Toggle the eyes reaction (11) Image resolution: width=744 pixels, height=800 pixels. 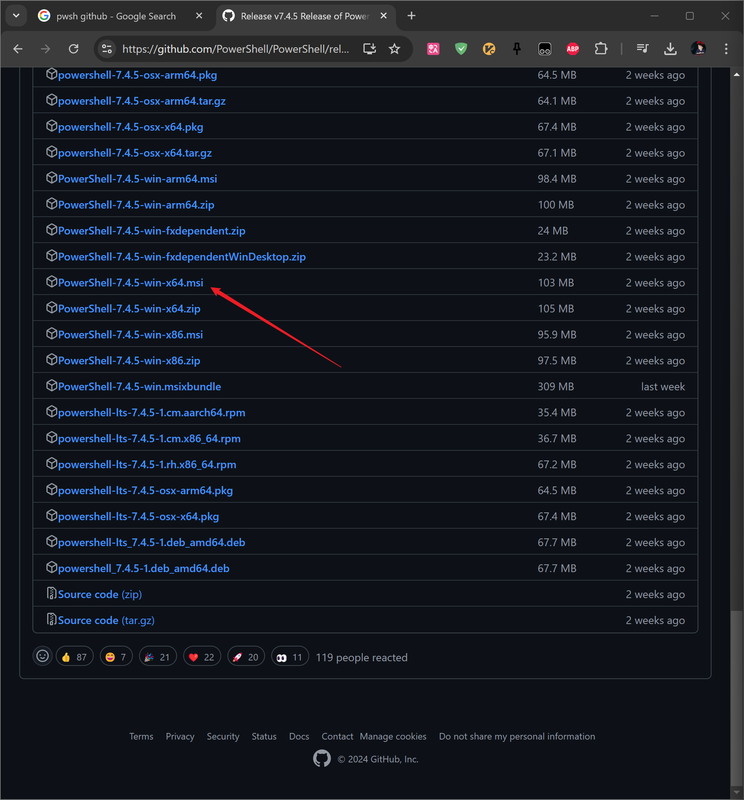(289, 657)
